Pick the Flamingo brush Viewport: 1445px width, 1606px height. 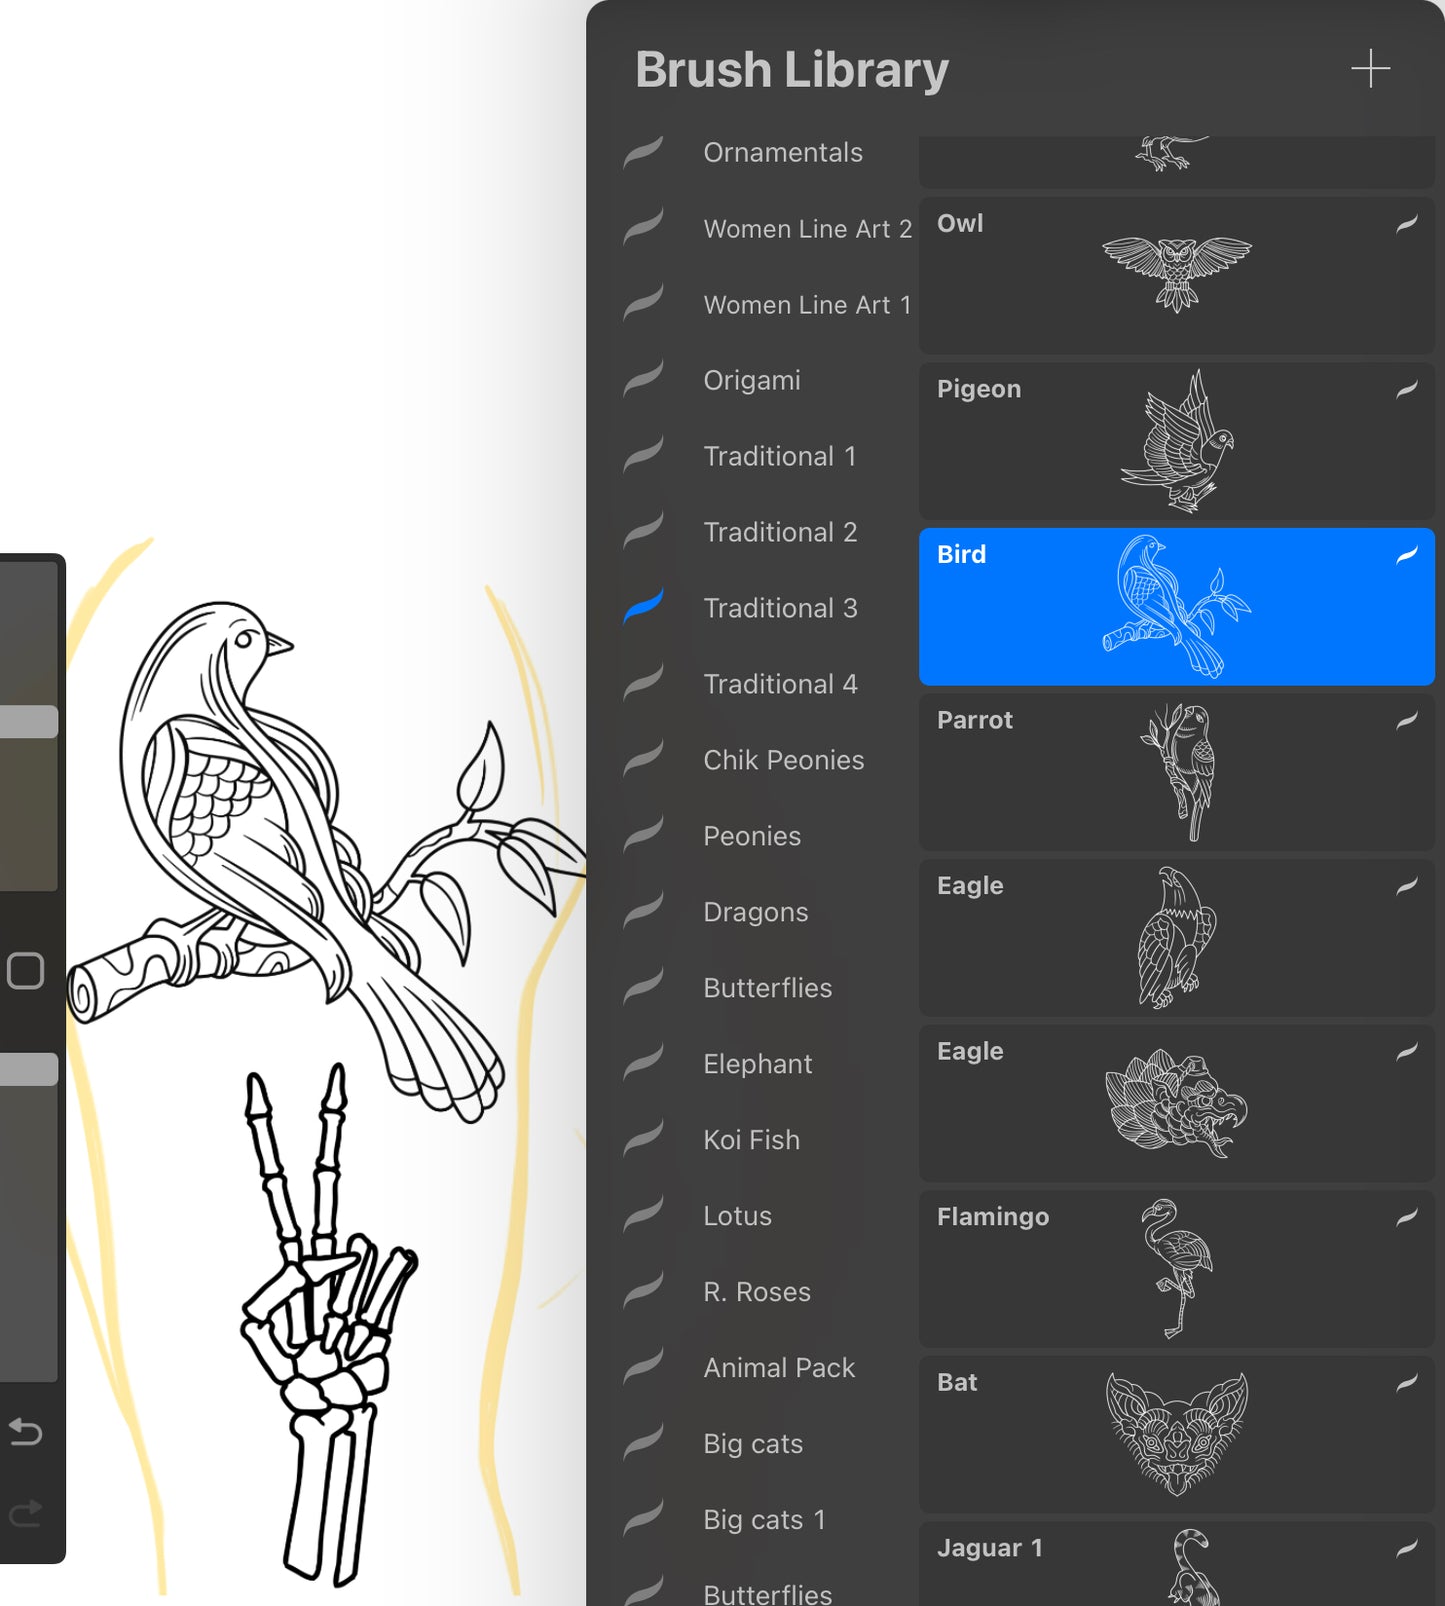pyautogui.click(x=1176, y=1269)
